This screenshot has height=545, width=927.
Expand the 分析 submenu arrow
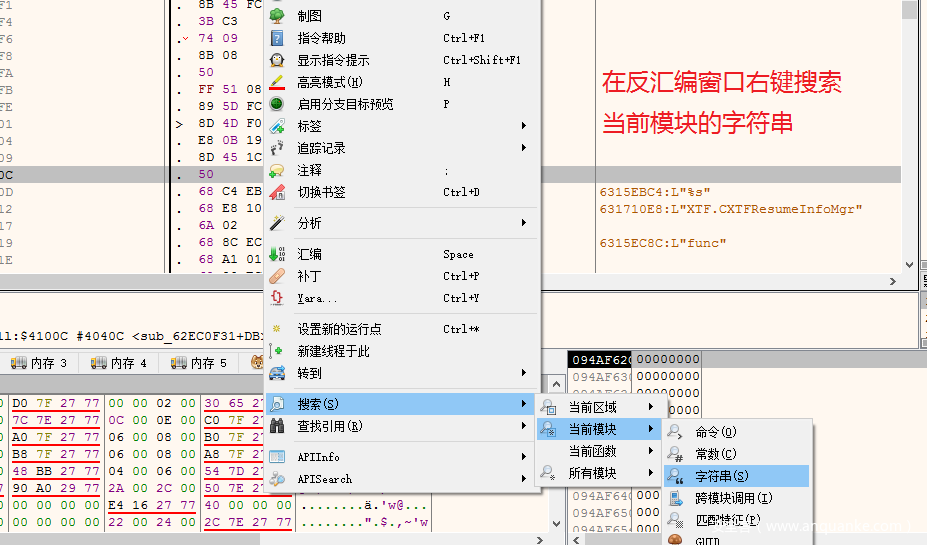[524, 223]
